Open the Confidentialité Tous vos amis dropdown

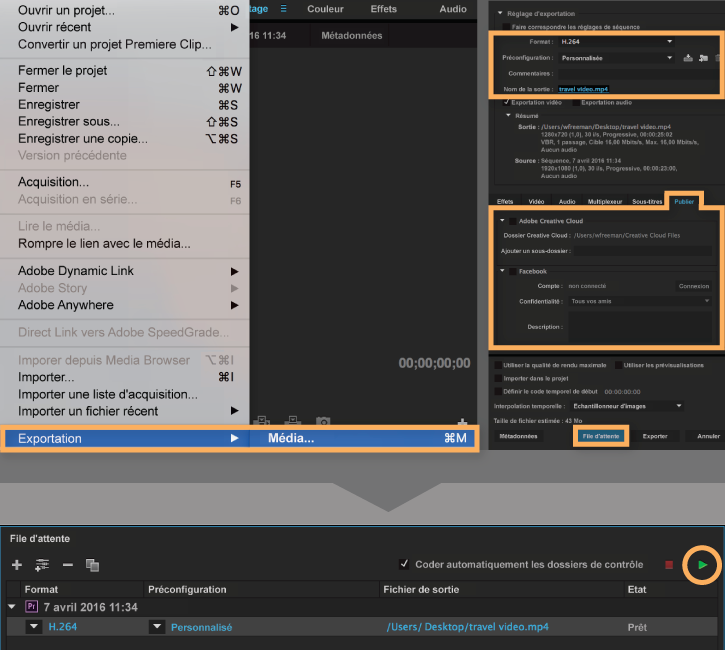640,301
